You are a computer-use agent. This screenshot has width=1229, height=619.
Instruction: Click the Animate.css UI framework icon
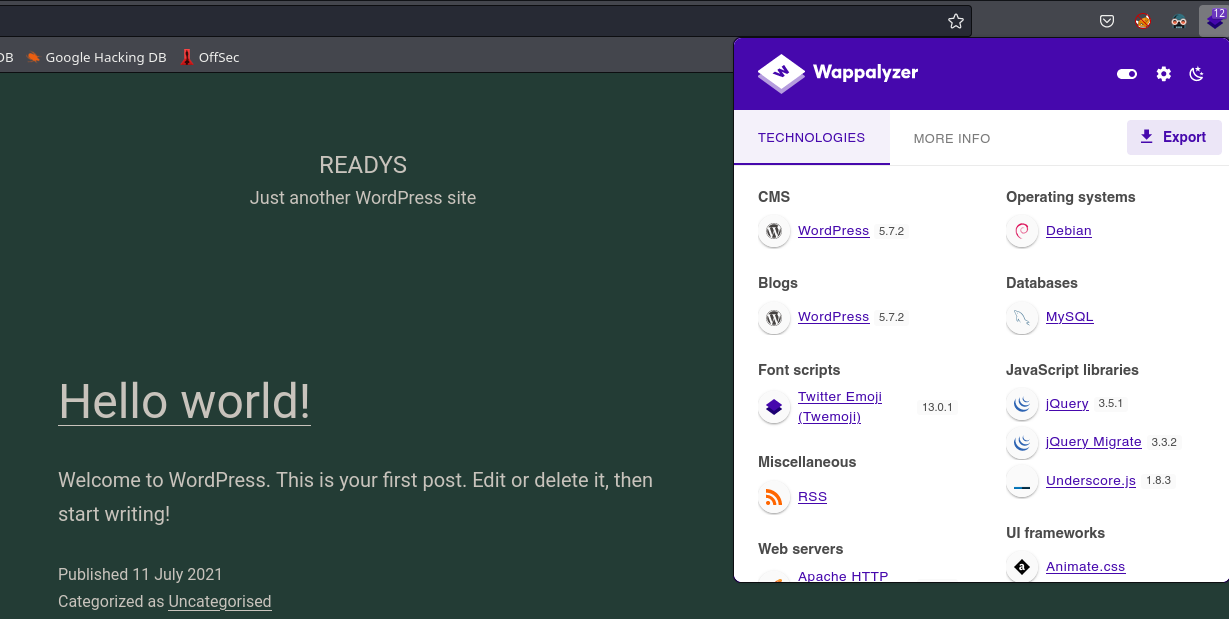pyautogui.click(x=1021, y=567)
